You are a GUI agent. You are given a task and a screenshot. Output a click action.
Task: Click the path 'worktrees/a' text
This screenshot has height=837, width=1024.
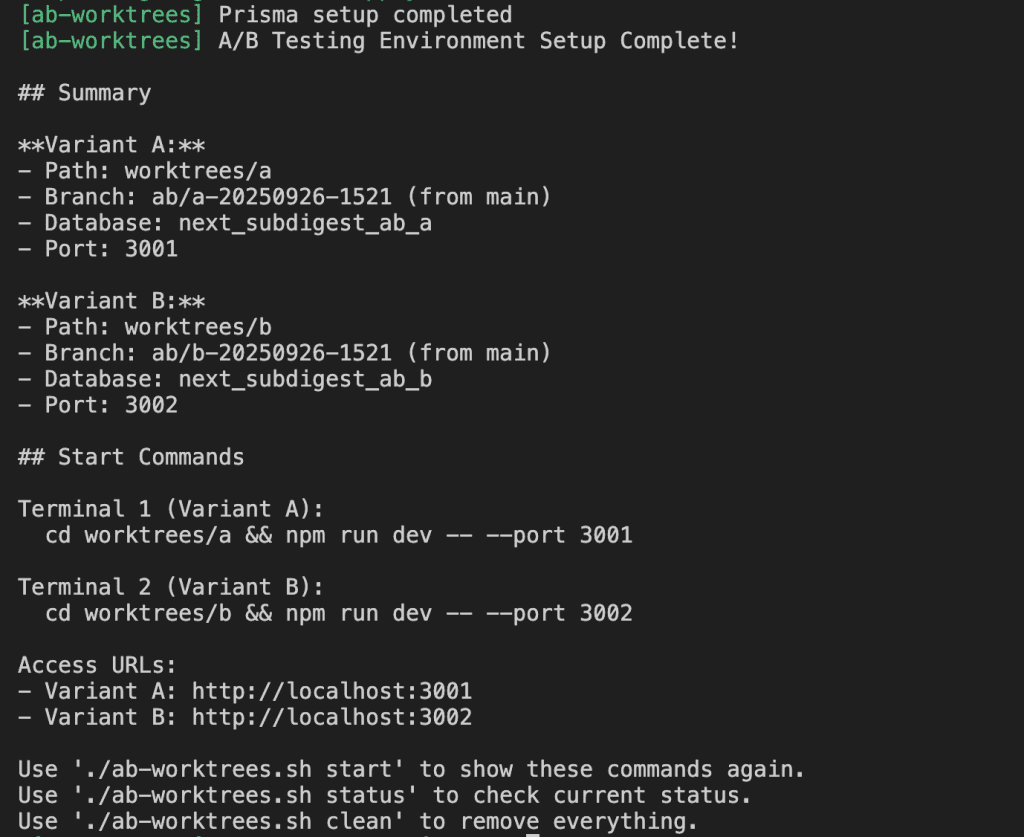[198, 171]
